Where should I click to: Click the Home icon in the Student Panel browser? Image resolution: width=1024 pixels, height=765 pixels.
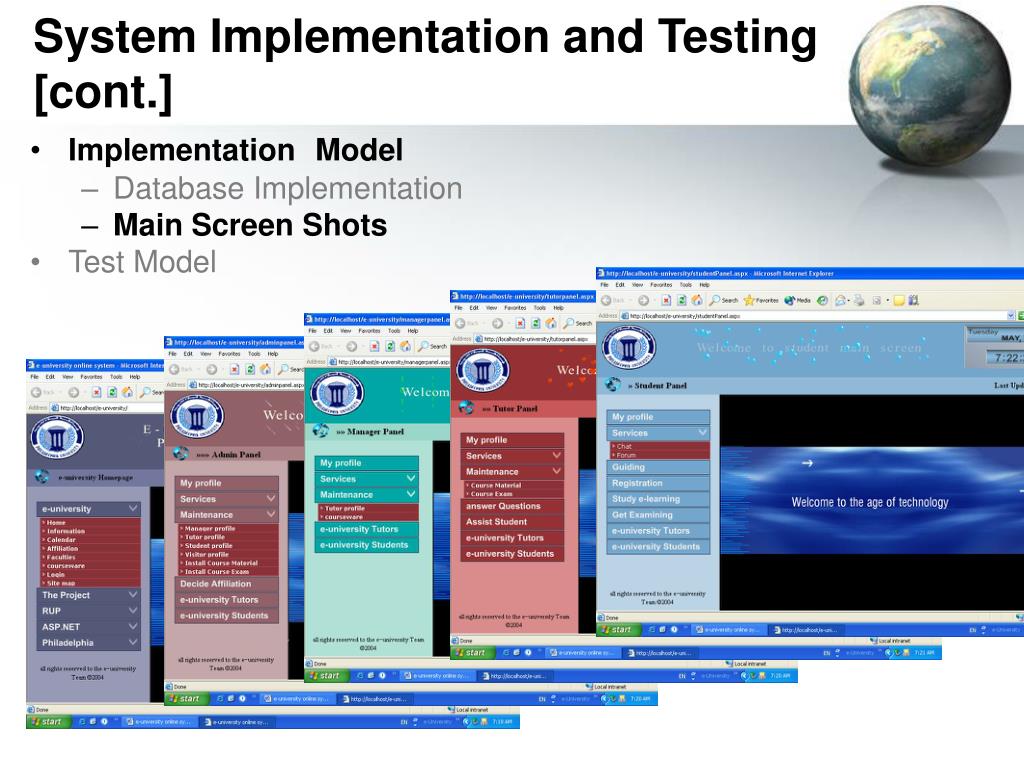697,301
